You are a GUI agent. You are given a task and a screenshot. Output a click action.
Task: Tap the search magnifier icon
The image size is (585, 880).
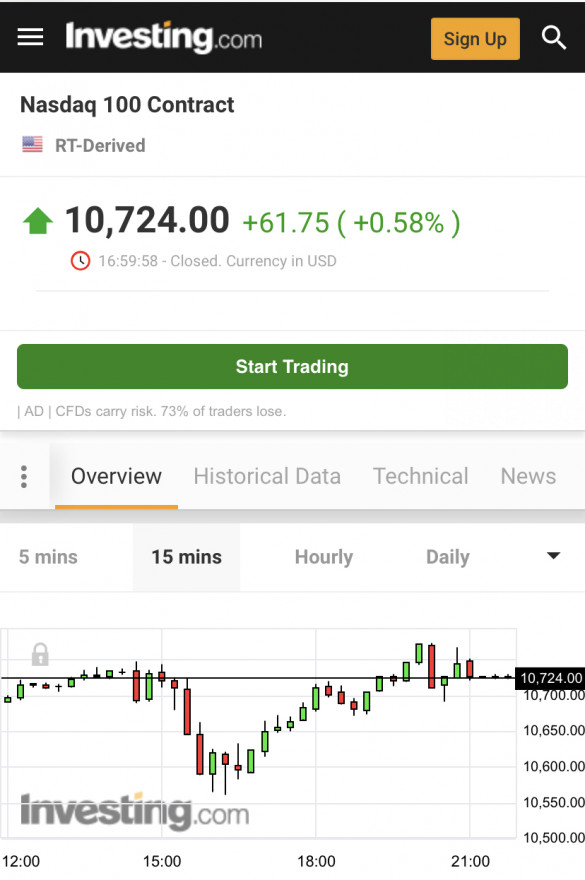554,38
